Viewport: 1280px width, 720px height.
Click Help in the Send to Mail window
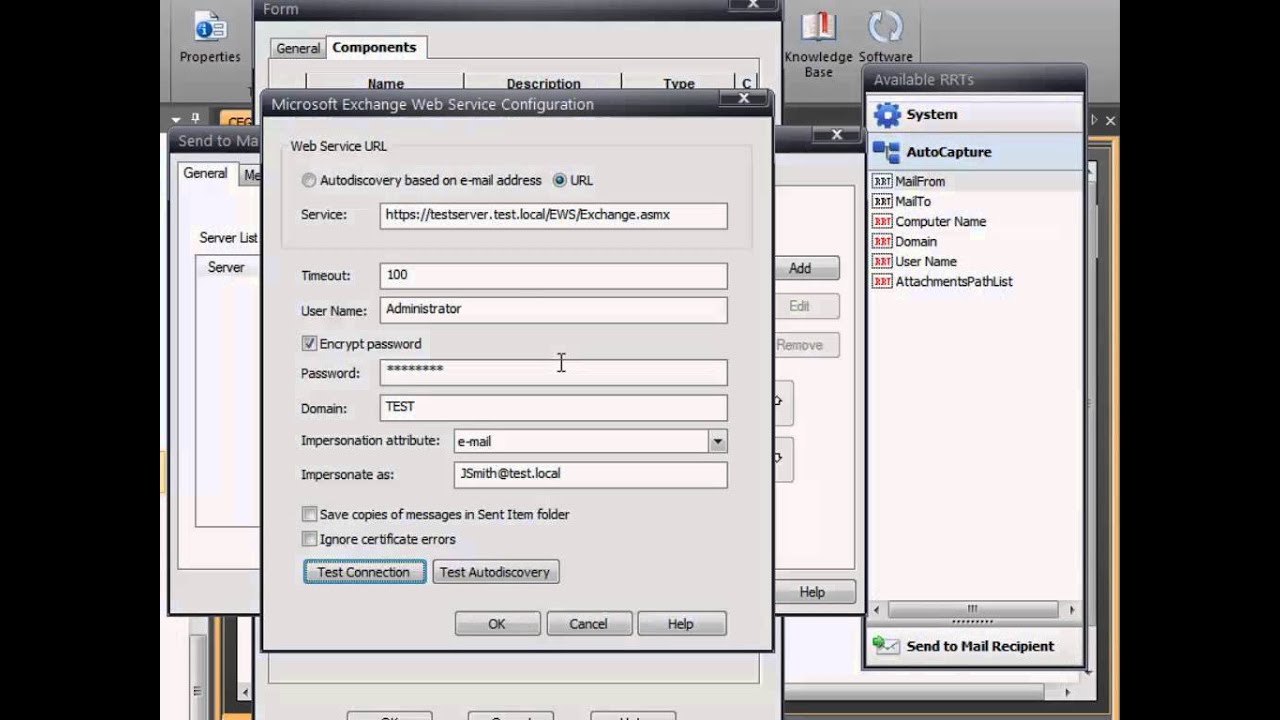(x=812, y=592)
